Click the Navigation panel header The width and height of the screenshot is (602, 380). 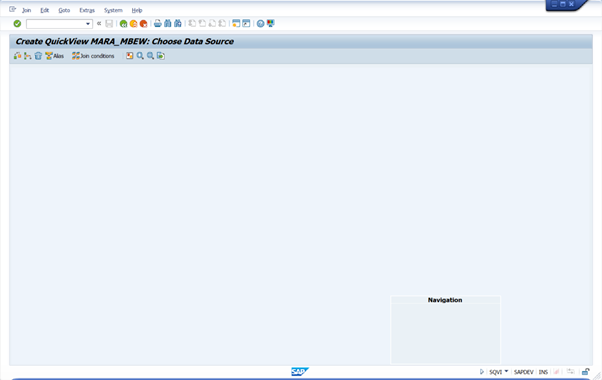point(445,300)
